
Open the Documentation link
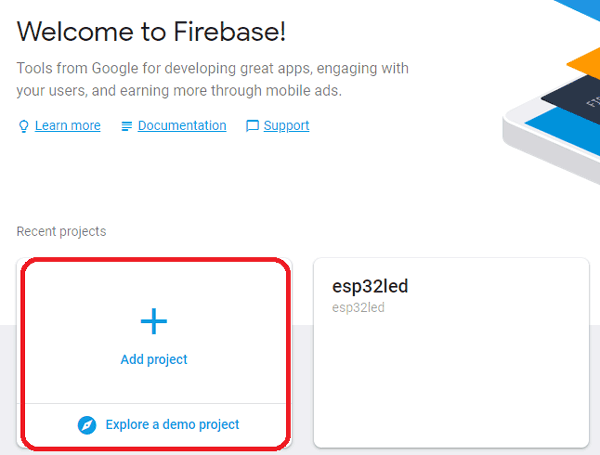tap(182, 126)
